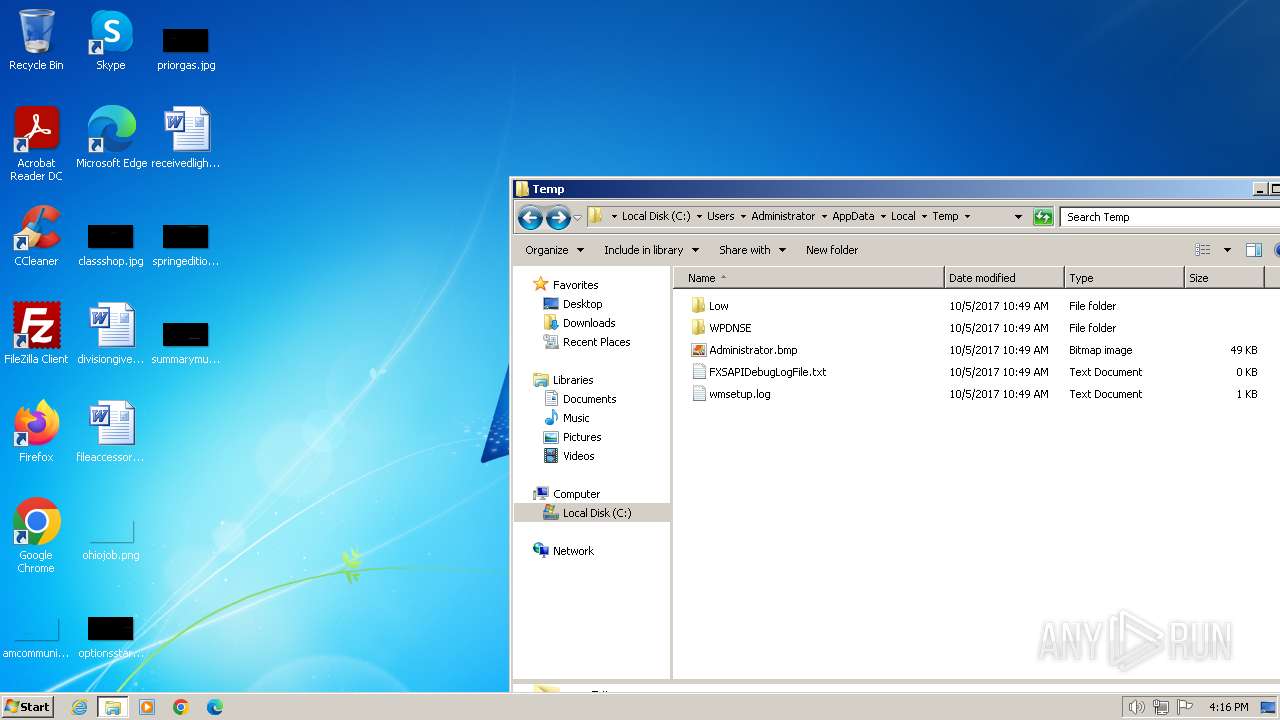Open Music library in navigation pane
Image resolution: width=1280 pixels, height=720 pixels.
click(576, 418)
